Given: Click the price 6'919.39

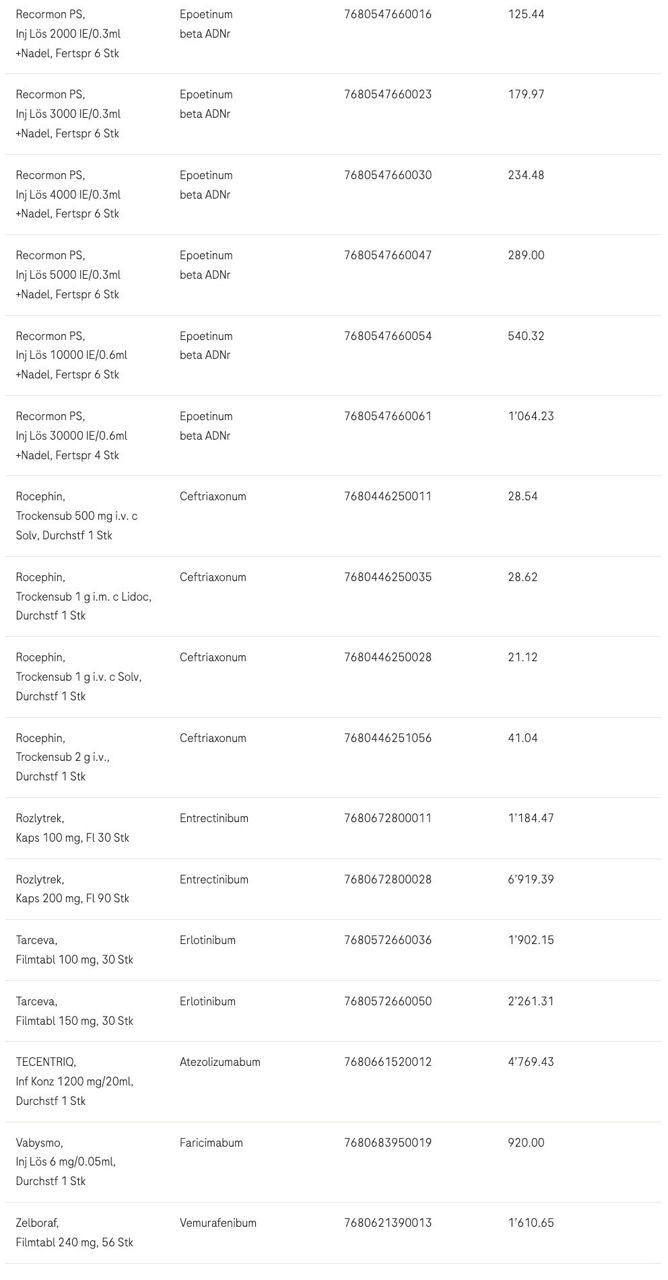Looking at the screenshot, I should (x=531, y=880).
